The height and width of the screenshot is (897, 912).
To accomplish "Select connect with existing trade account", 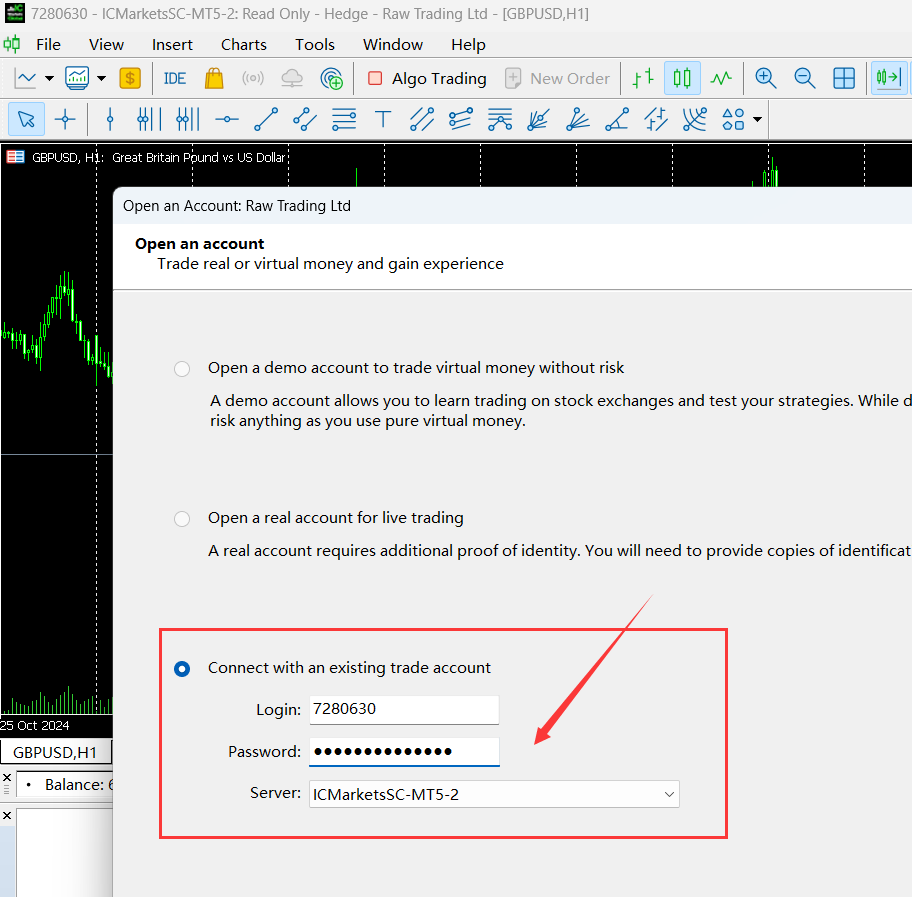I will click(x=182, y=669).
